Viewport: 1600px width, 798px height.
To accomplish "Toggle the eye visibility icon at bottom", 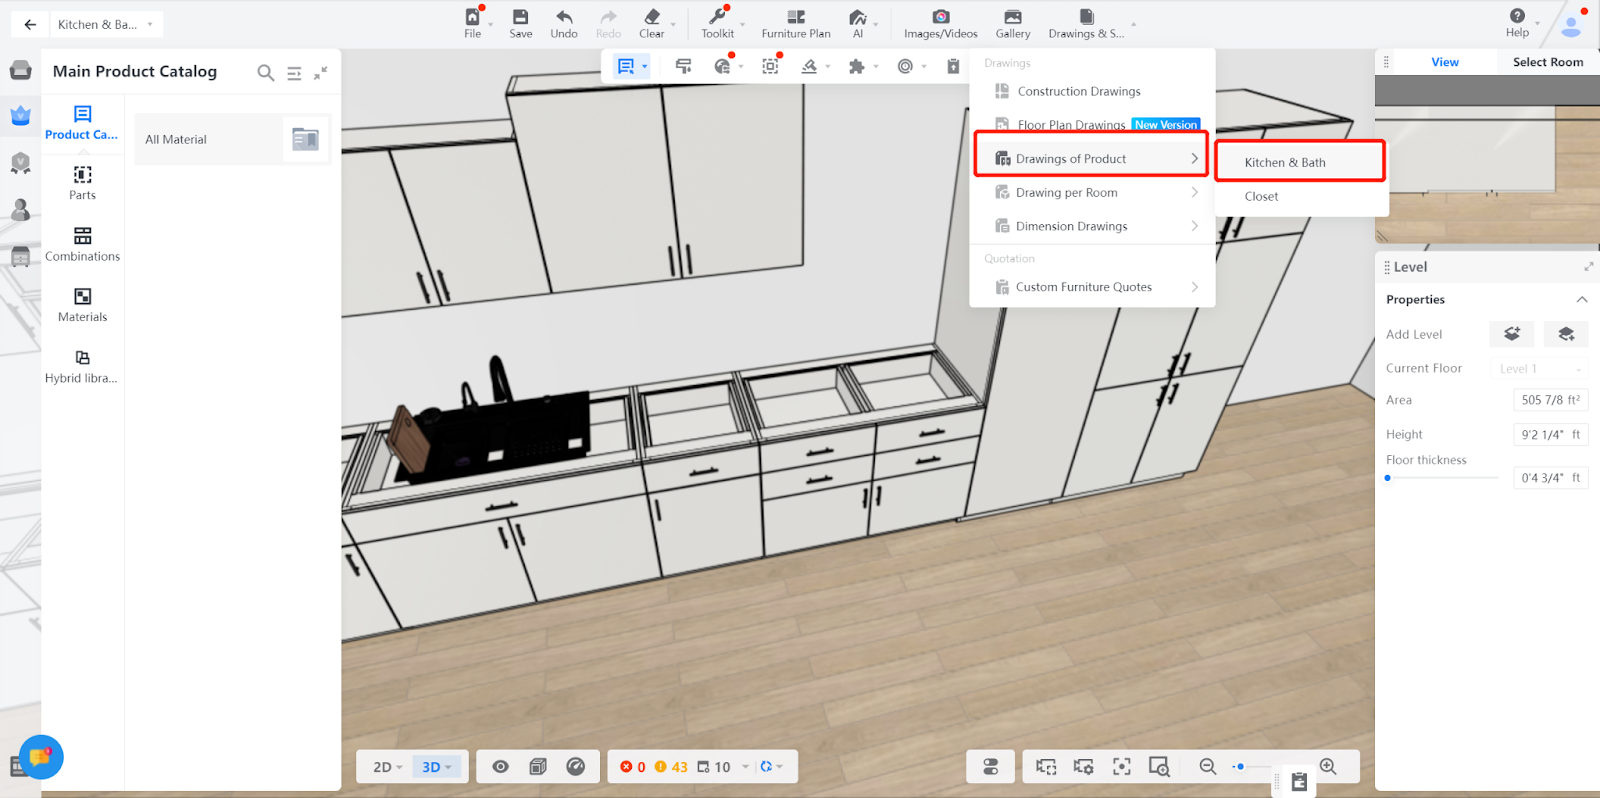I will click(501, 767).
